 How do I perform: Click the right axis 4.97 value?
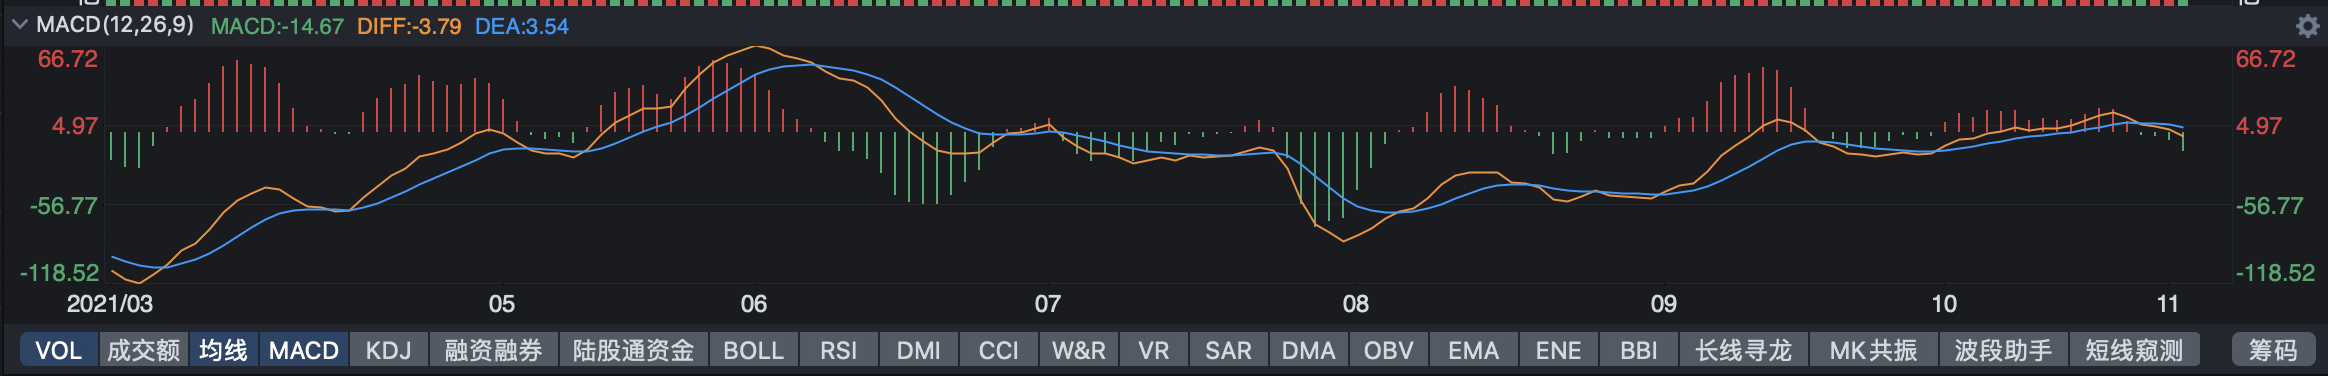pos(2259,126)
